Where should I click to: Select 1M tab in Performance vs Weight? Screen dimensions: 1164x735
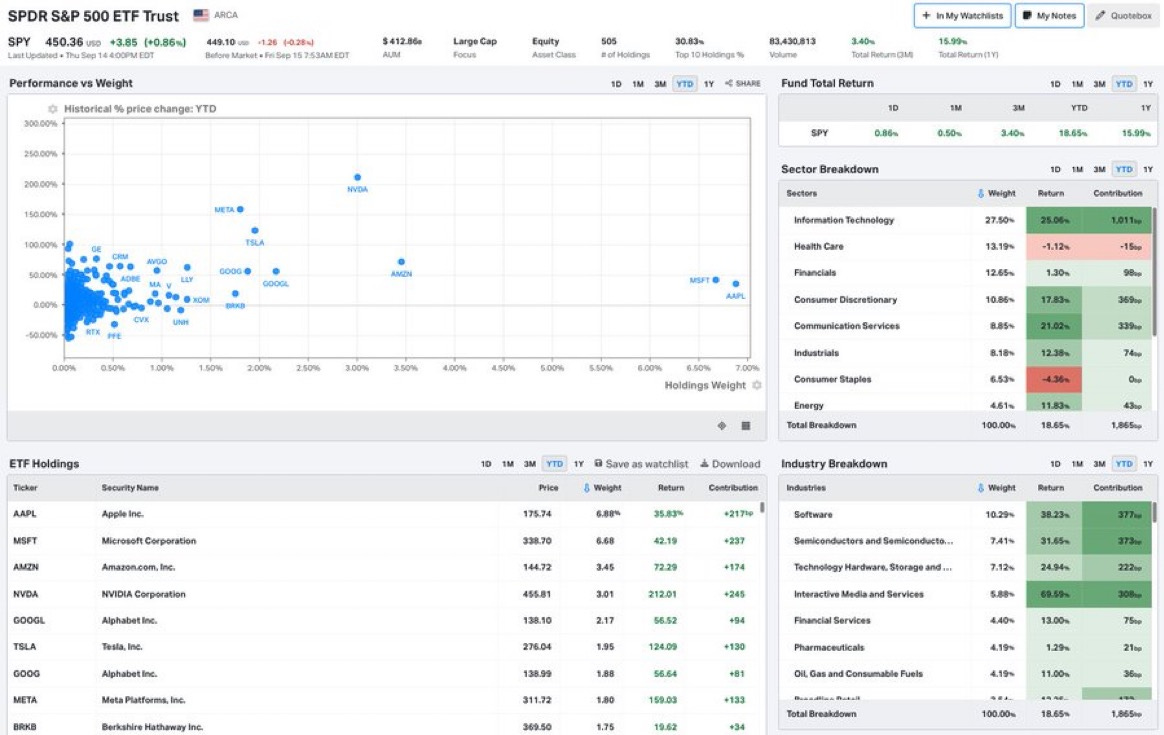(638, 84)
